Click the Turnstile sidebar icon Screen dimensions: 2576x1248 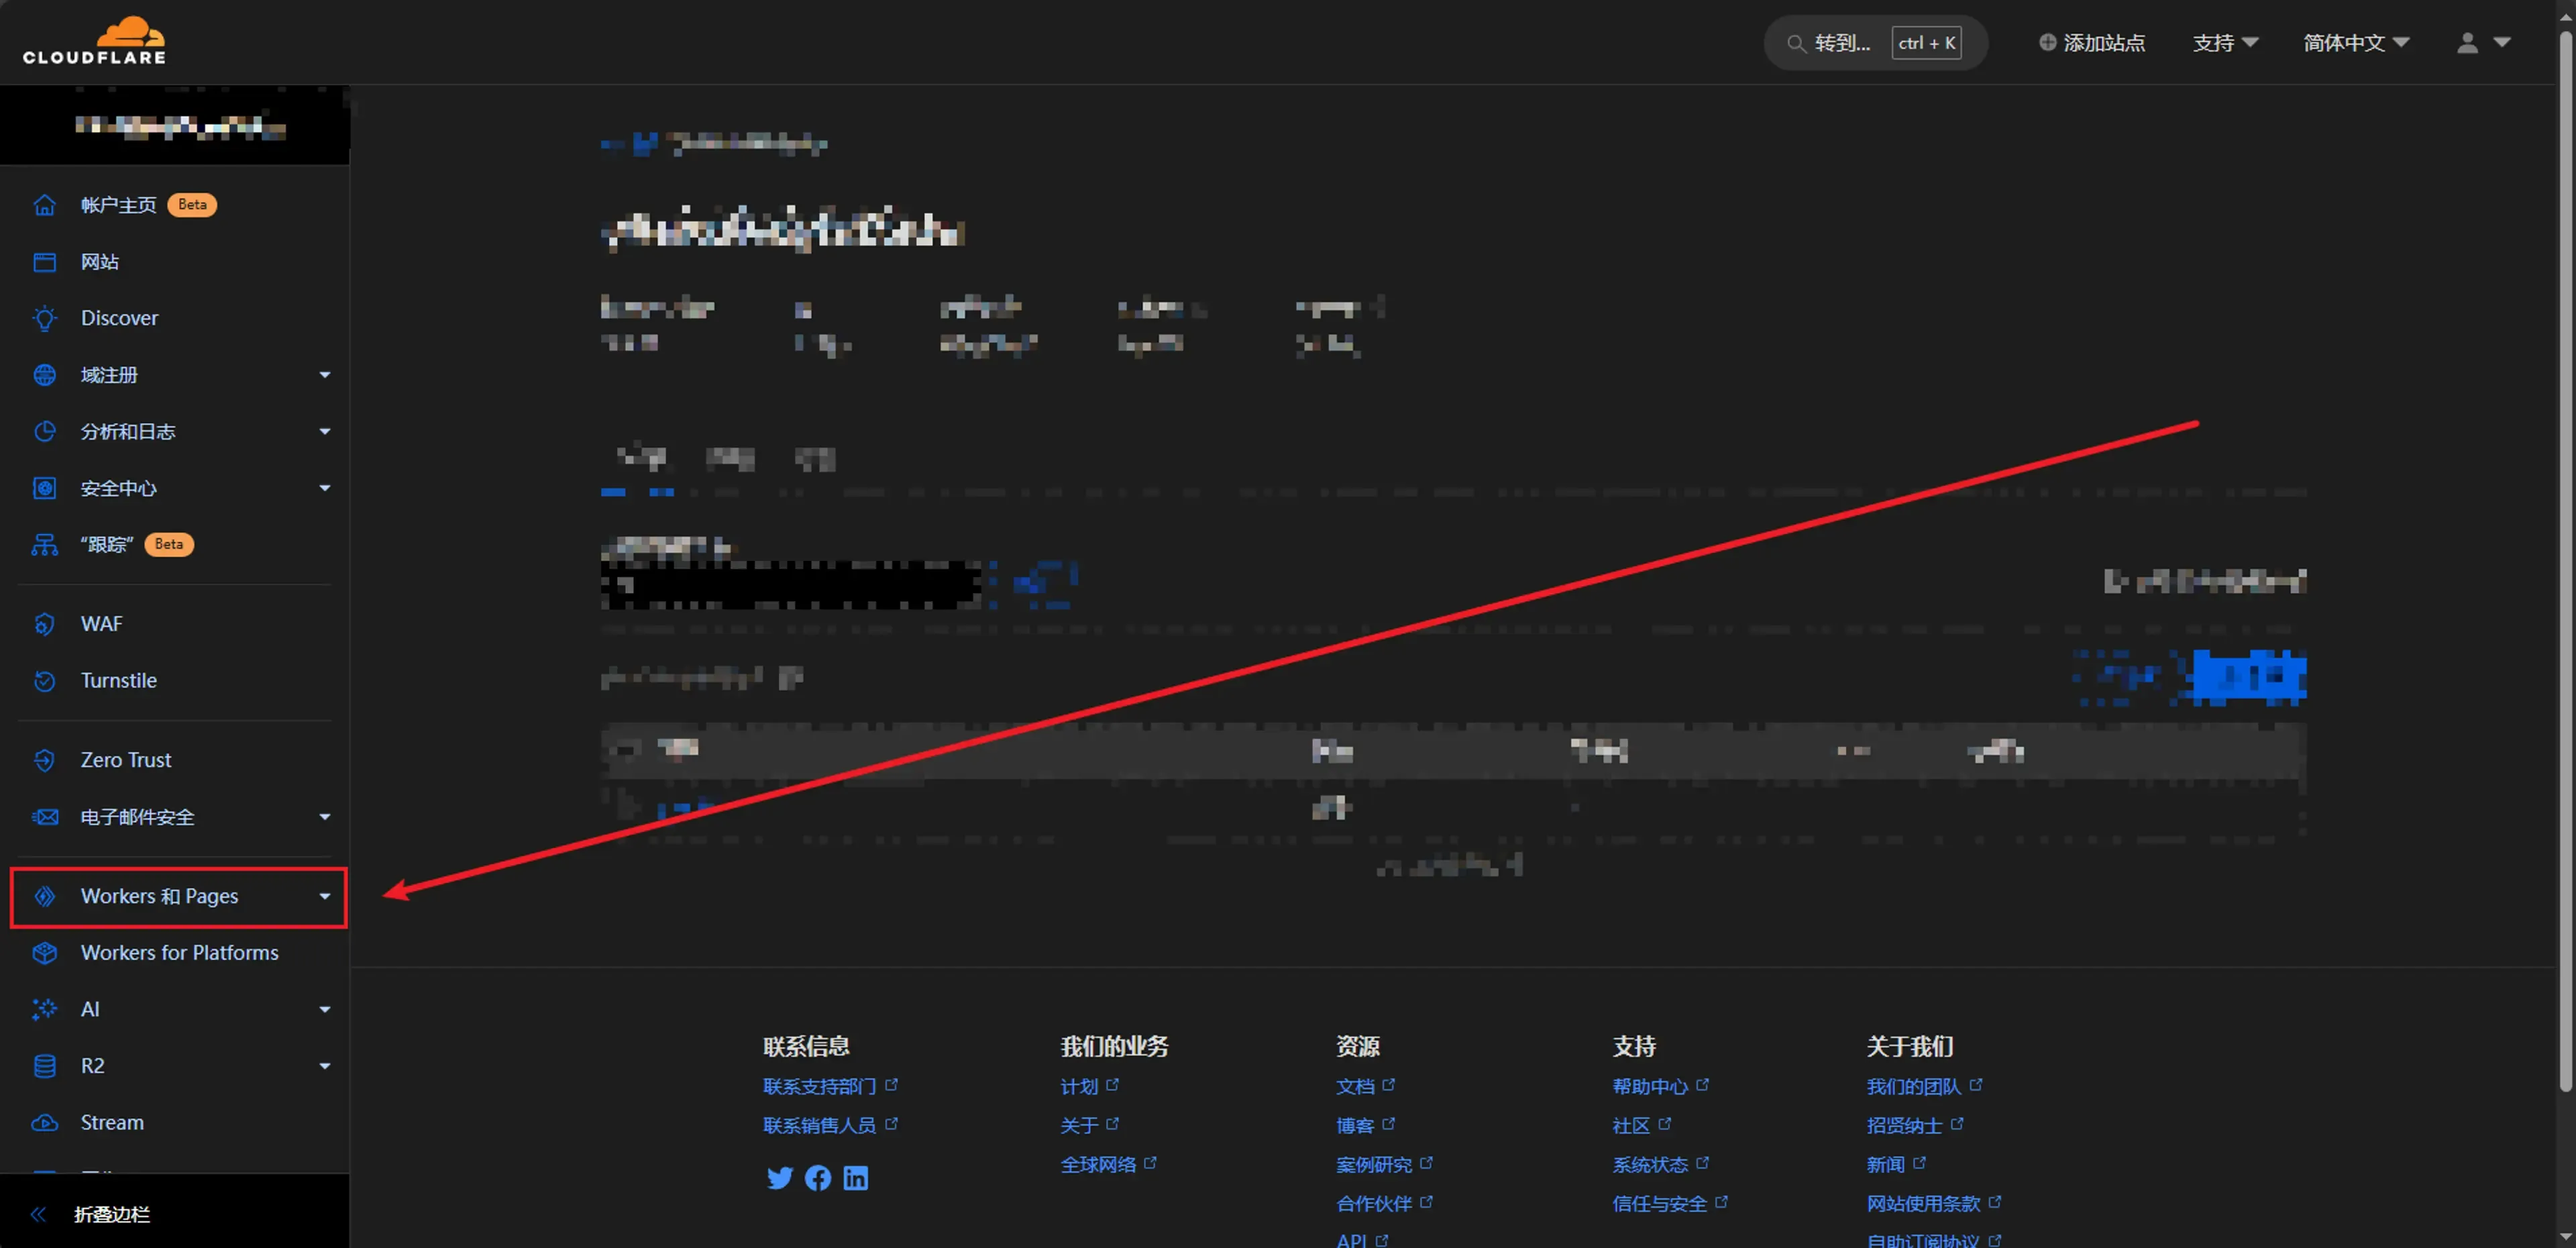(x=44, y=680)
